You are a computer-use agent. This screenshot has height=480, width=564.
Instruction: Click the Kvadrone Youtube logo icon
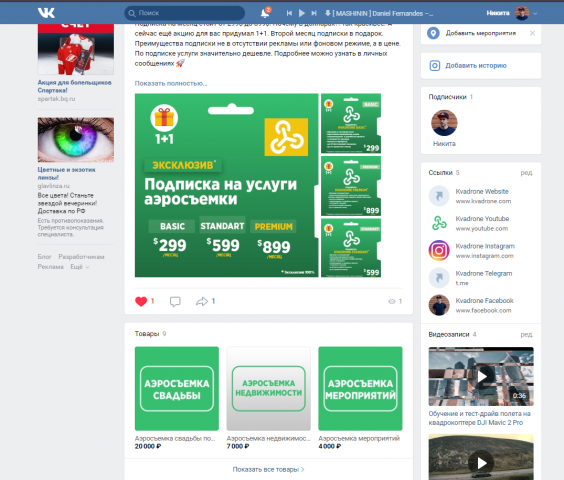(439, 223)
